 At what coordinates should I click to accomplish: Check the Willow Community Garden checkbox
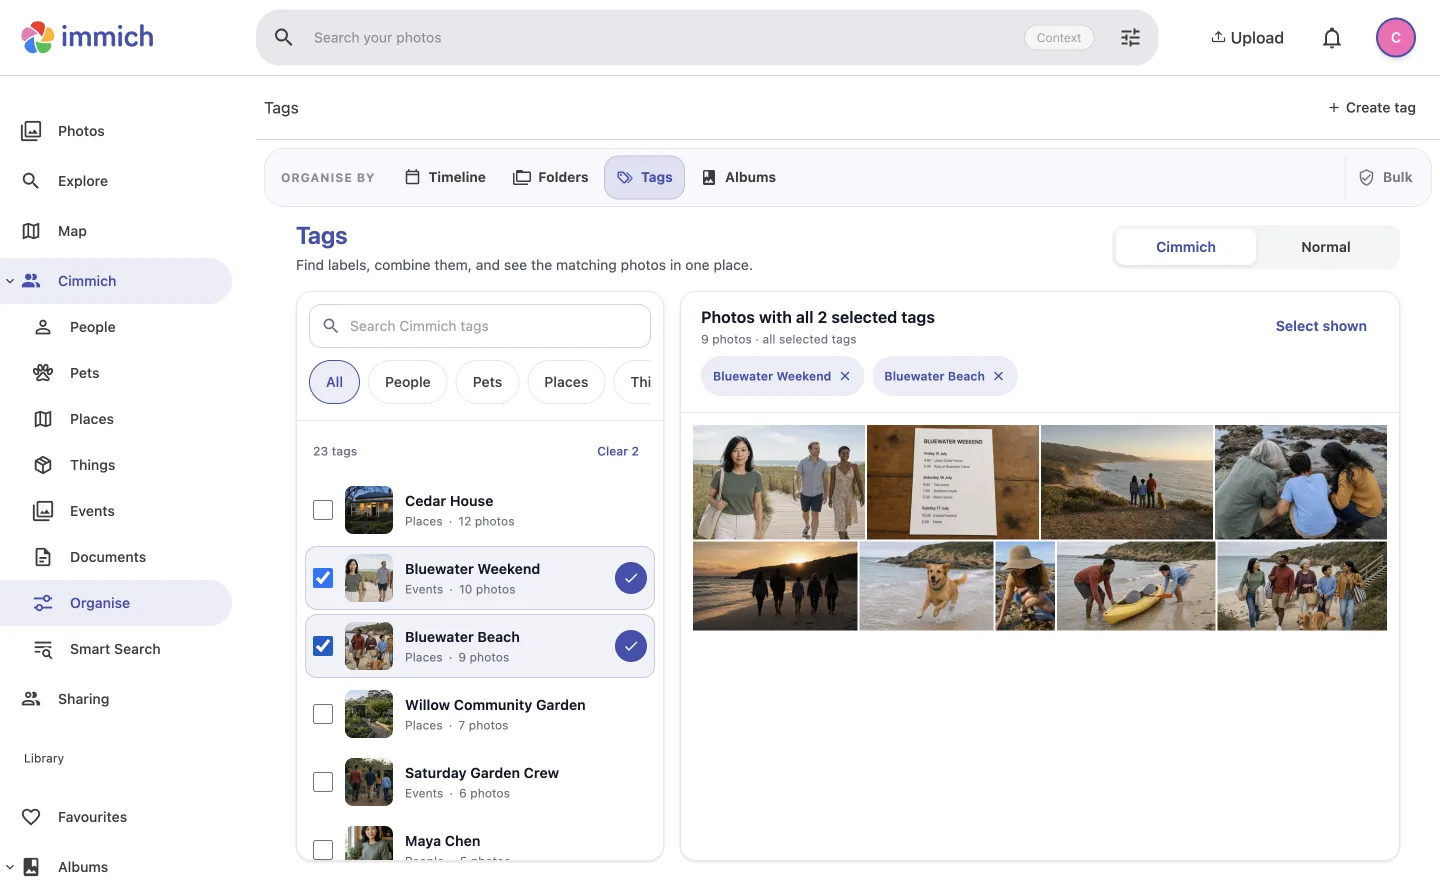[323, 714]
